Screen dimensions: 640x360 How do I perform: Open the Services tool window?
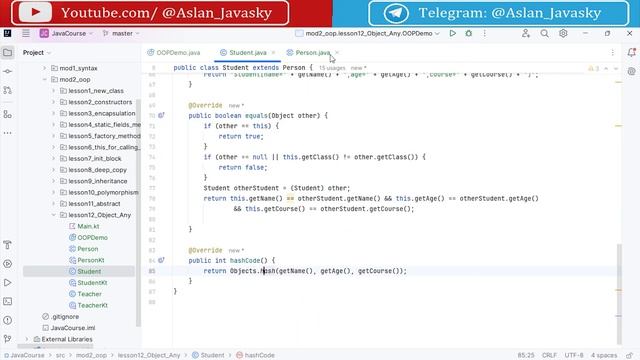click(7, 264)
